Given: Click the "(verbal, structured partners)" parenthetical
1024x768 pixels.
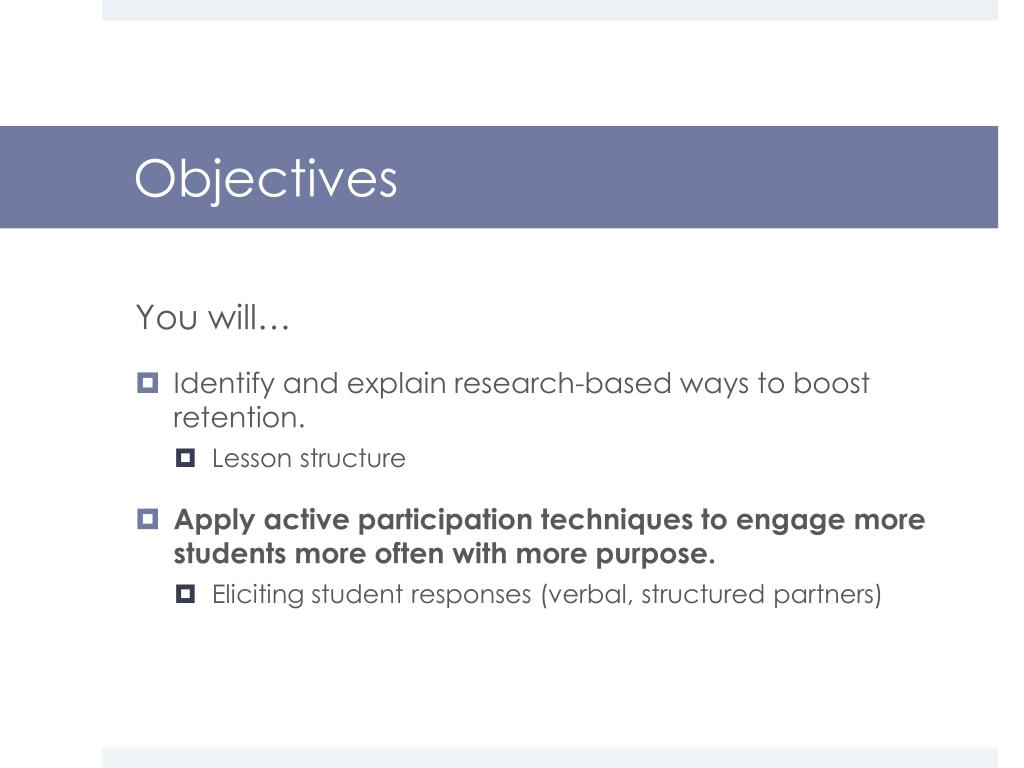Looking at the screenshot, I should (711, 594).
